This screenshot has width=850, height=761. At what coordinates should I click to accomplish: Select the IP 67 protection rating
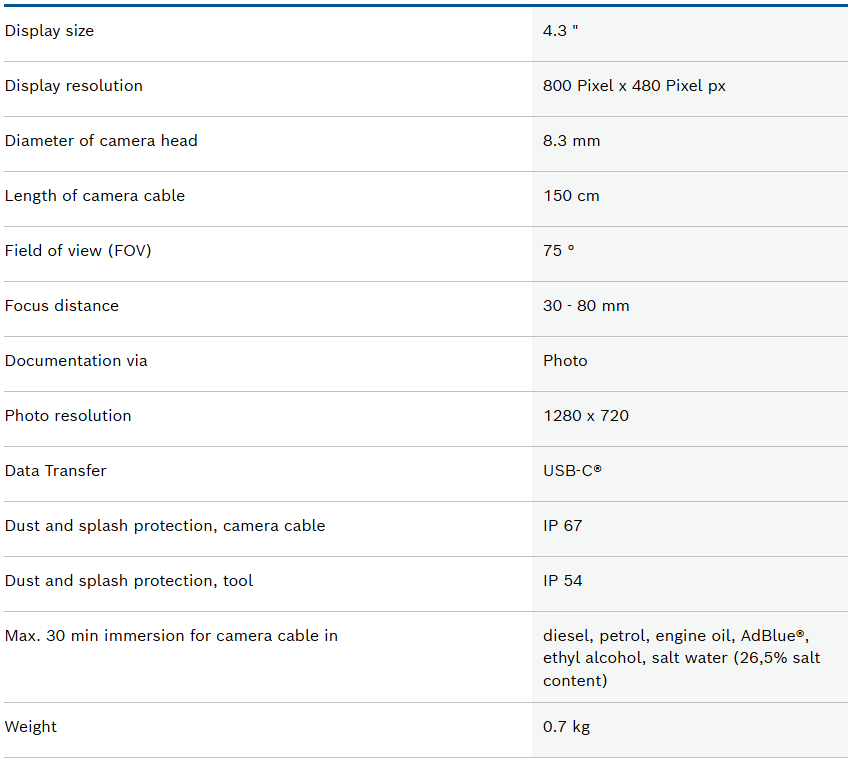[x=562, y=526]
